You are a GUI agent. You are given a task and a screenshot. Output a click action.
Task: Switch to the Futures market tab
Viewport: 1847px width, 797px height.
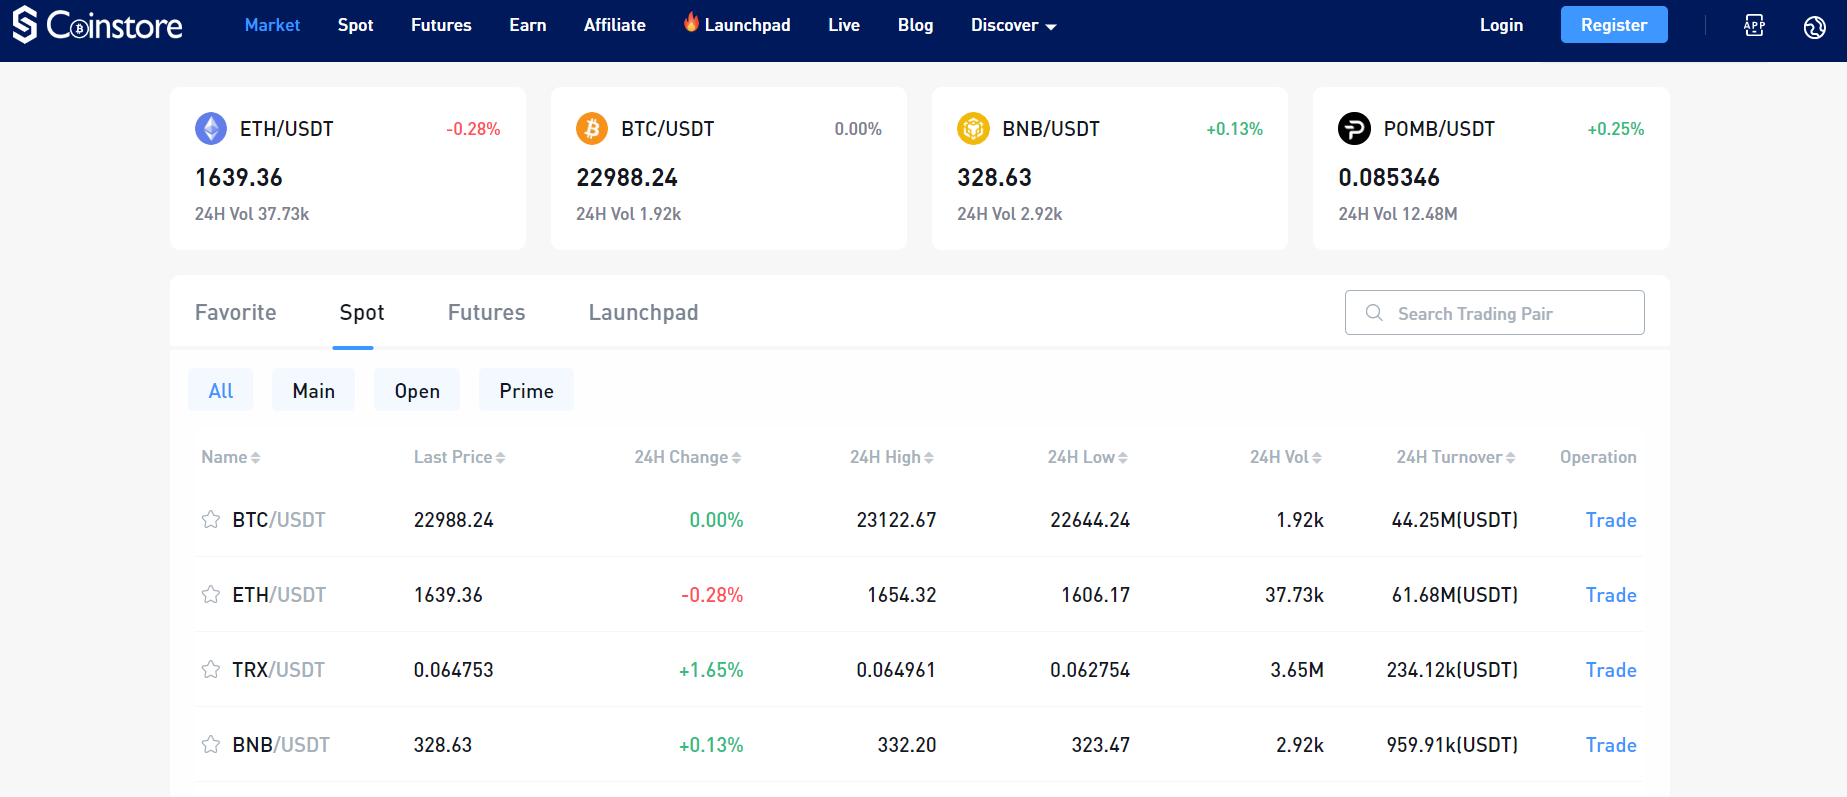[x=486, y=312]
